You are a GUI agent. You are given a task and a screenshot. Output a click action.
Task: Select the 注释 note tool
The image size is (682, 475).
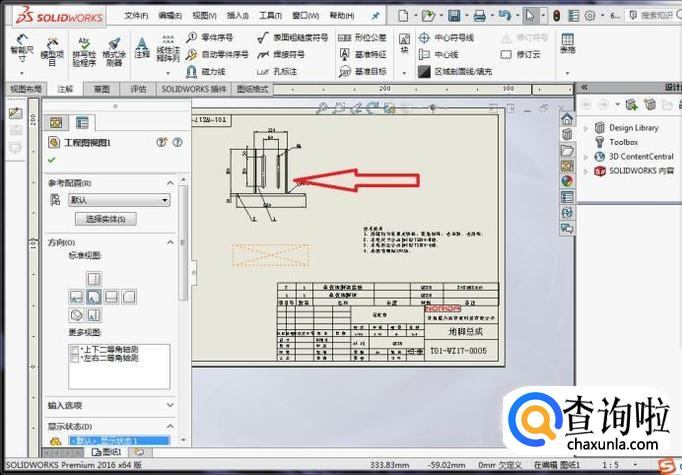tap(142, 46)
